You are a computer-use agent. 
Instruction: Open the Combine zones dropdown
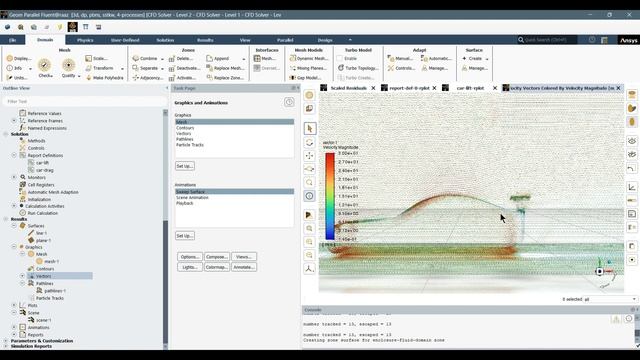point(162,59)
